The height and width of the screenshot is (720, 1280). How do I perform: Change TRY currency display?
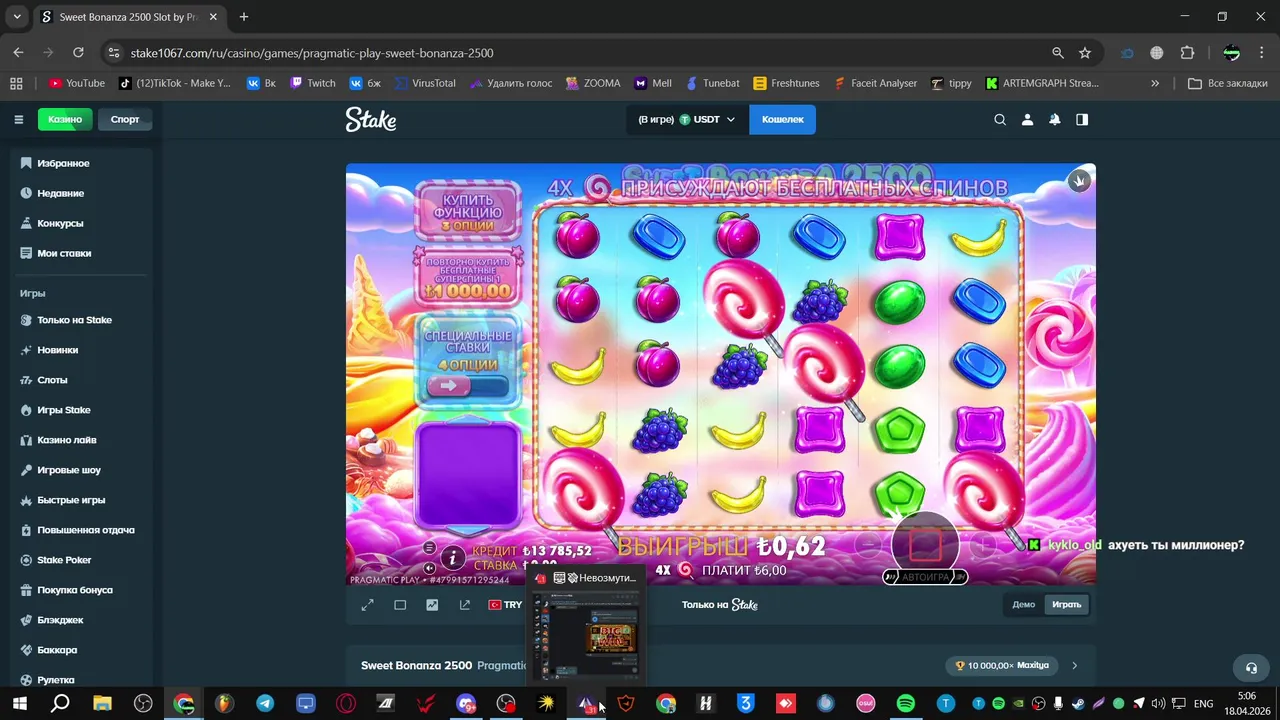point(505,605)
